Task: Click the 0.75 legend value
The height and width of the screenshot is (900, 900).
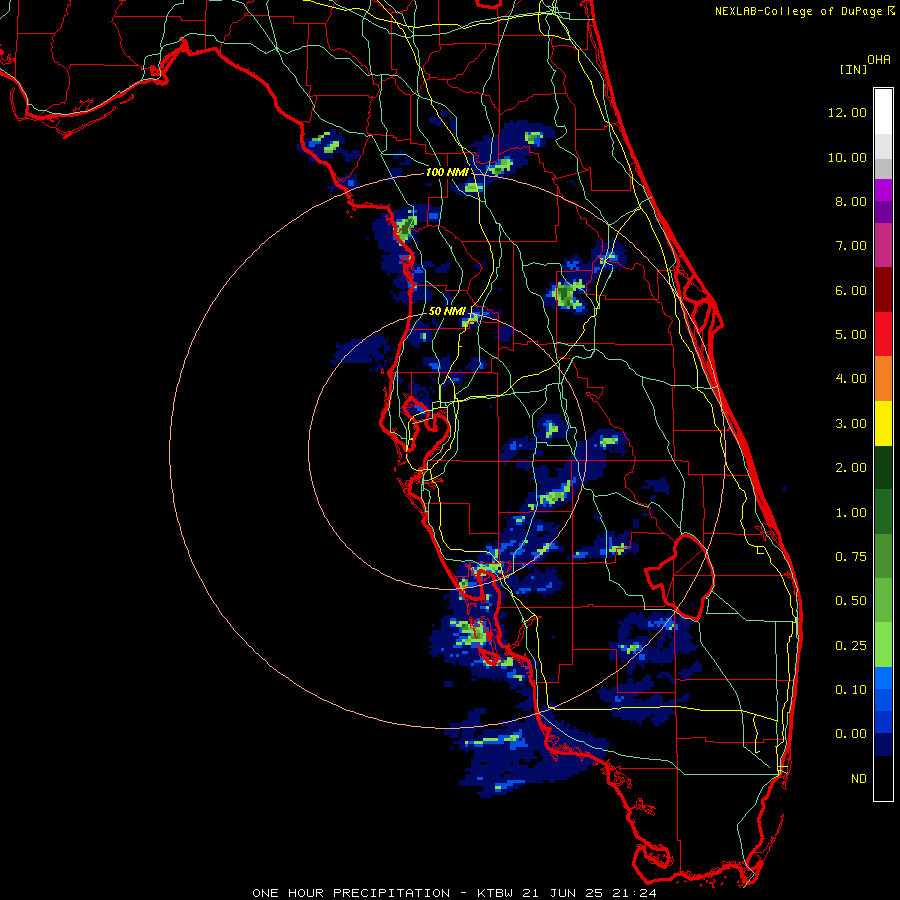Action: pos(851,557)
